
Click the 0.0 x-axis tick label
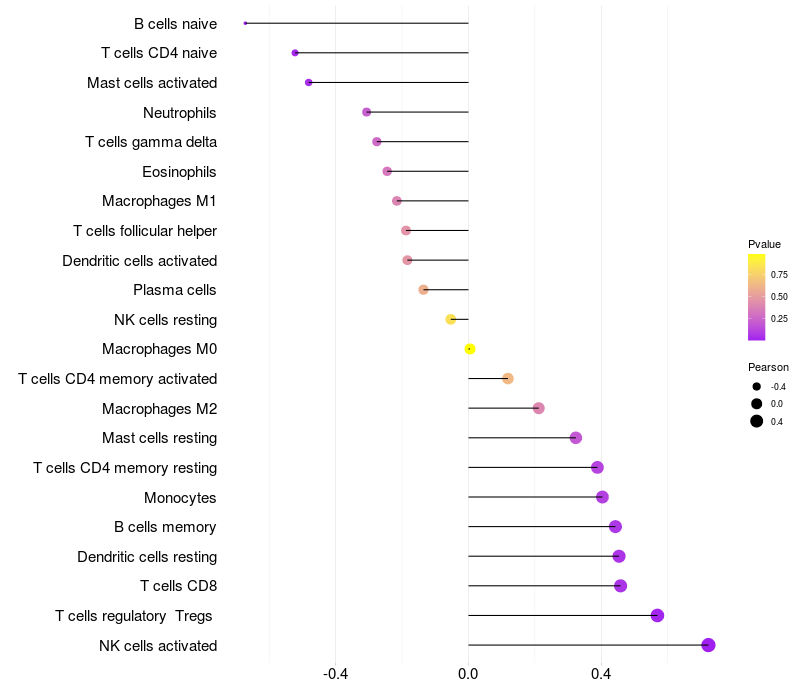(x=468, y=674)
